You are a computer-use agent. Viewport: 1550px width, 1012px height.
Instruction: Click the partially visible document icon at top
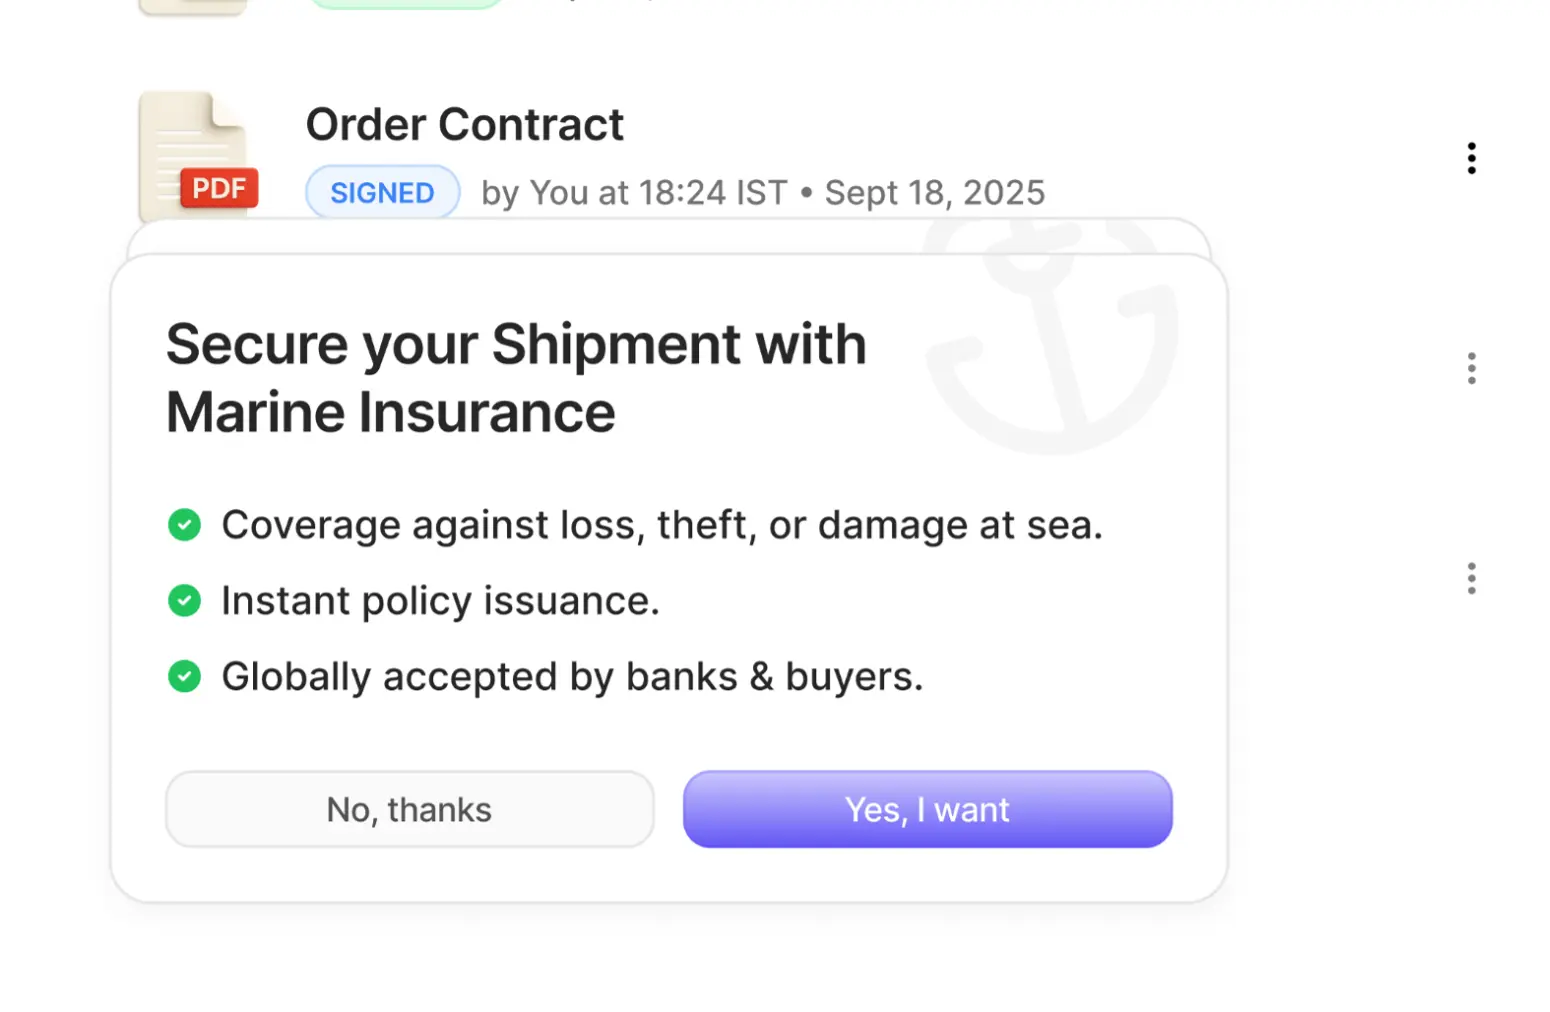point(193,6)
